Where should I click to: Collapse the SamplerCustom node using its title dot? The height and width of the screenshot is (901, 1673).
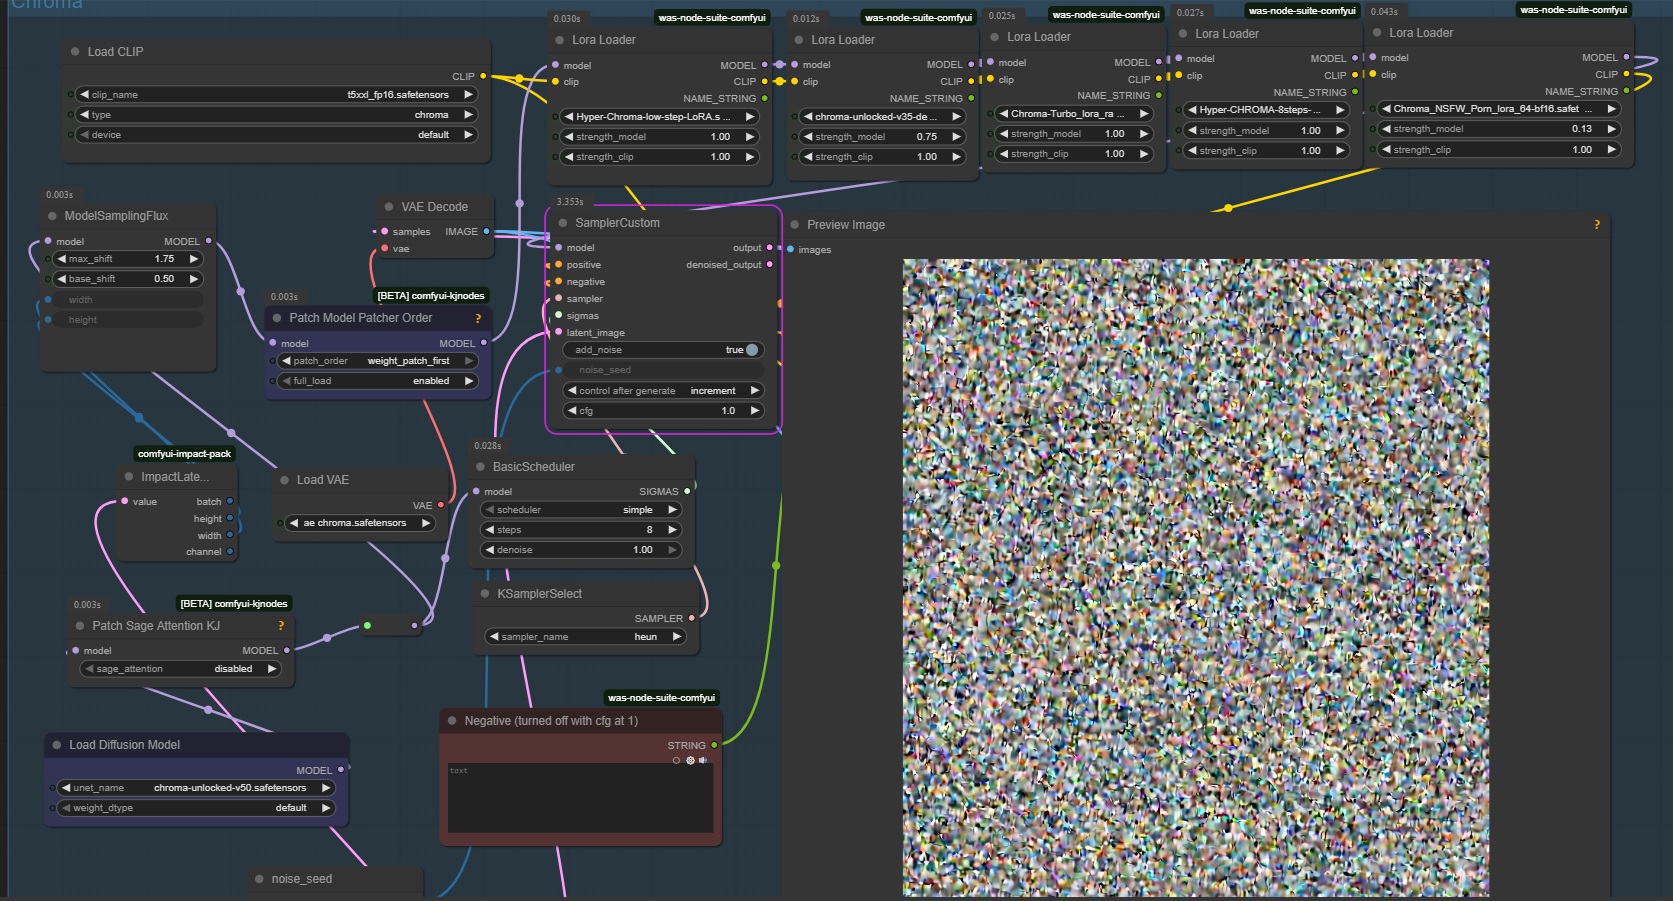pyautogui.click(x=563, y=223)
